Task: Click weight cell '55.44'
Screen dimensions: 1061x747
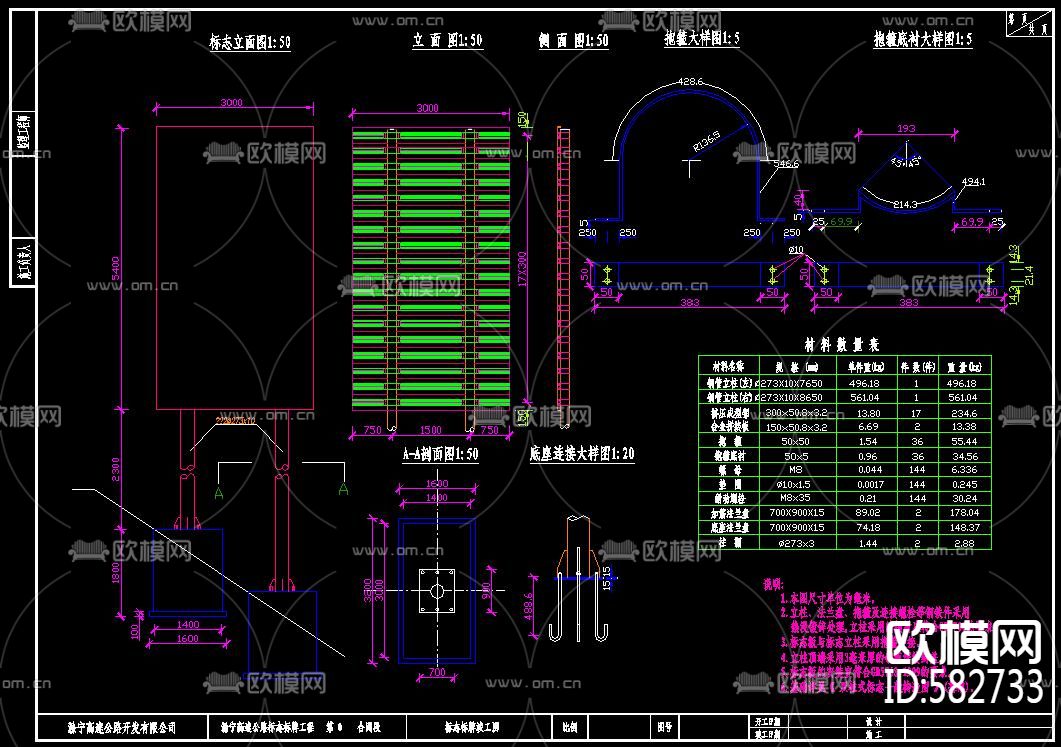Action: tap(964, 441)
